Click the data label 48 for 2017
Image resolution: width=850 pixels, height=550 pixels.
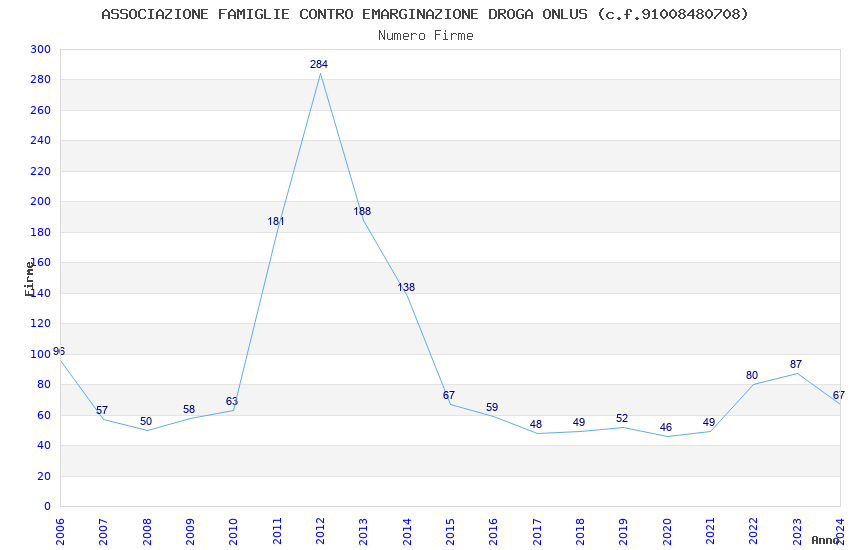pyautogui.click(x=536, y=424)
